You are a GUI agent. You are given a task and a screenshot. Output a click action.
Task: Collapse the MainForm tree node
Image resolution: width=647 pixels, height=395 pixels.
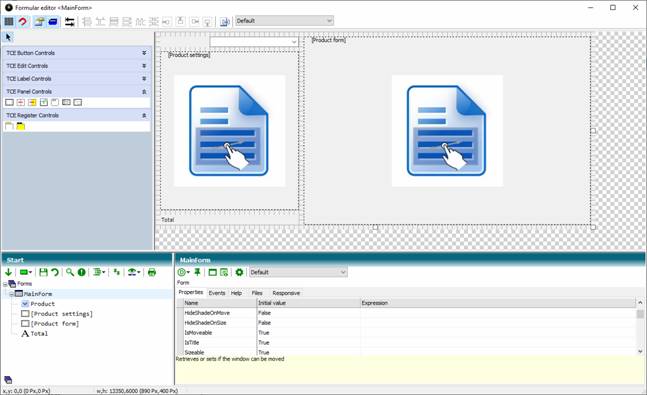click(12, 294)
